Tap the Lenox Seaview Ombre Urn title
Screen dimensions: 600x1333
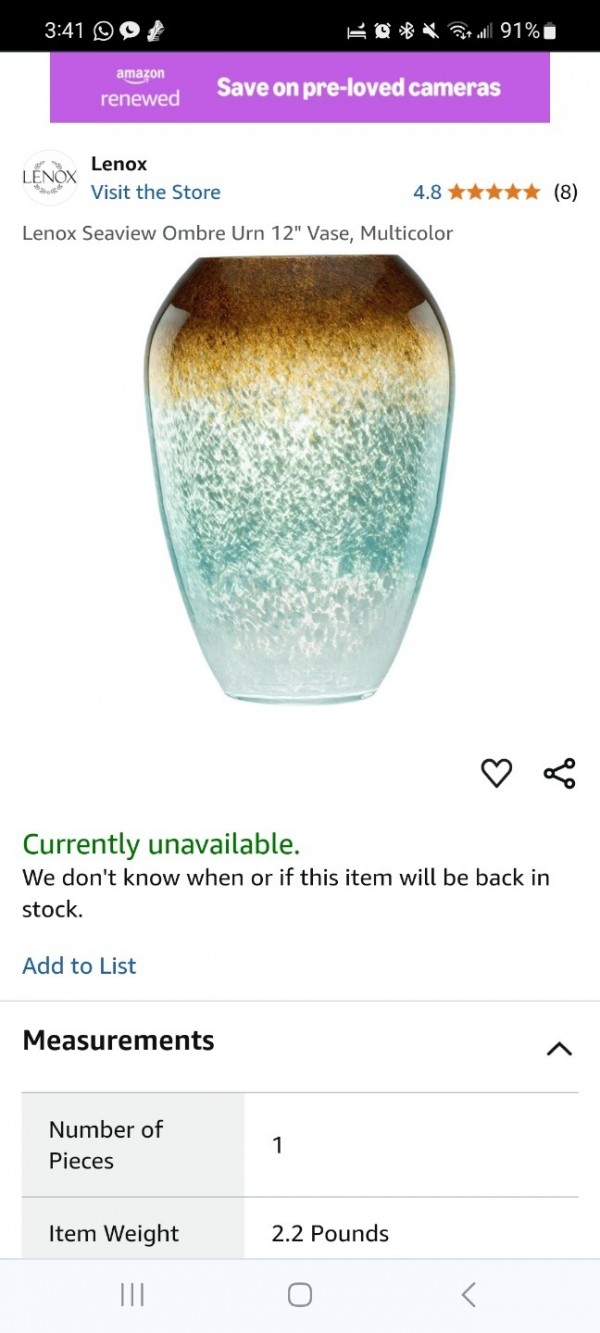[x=237, y=233]
